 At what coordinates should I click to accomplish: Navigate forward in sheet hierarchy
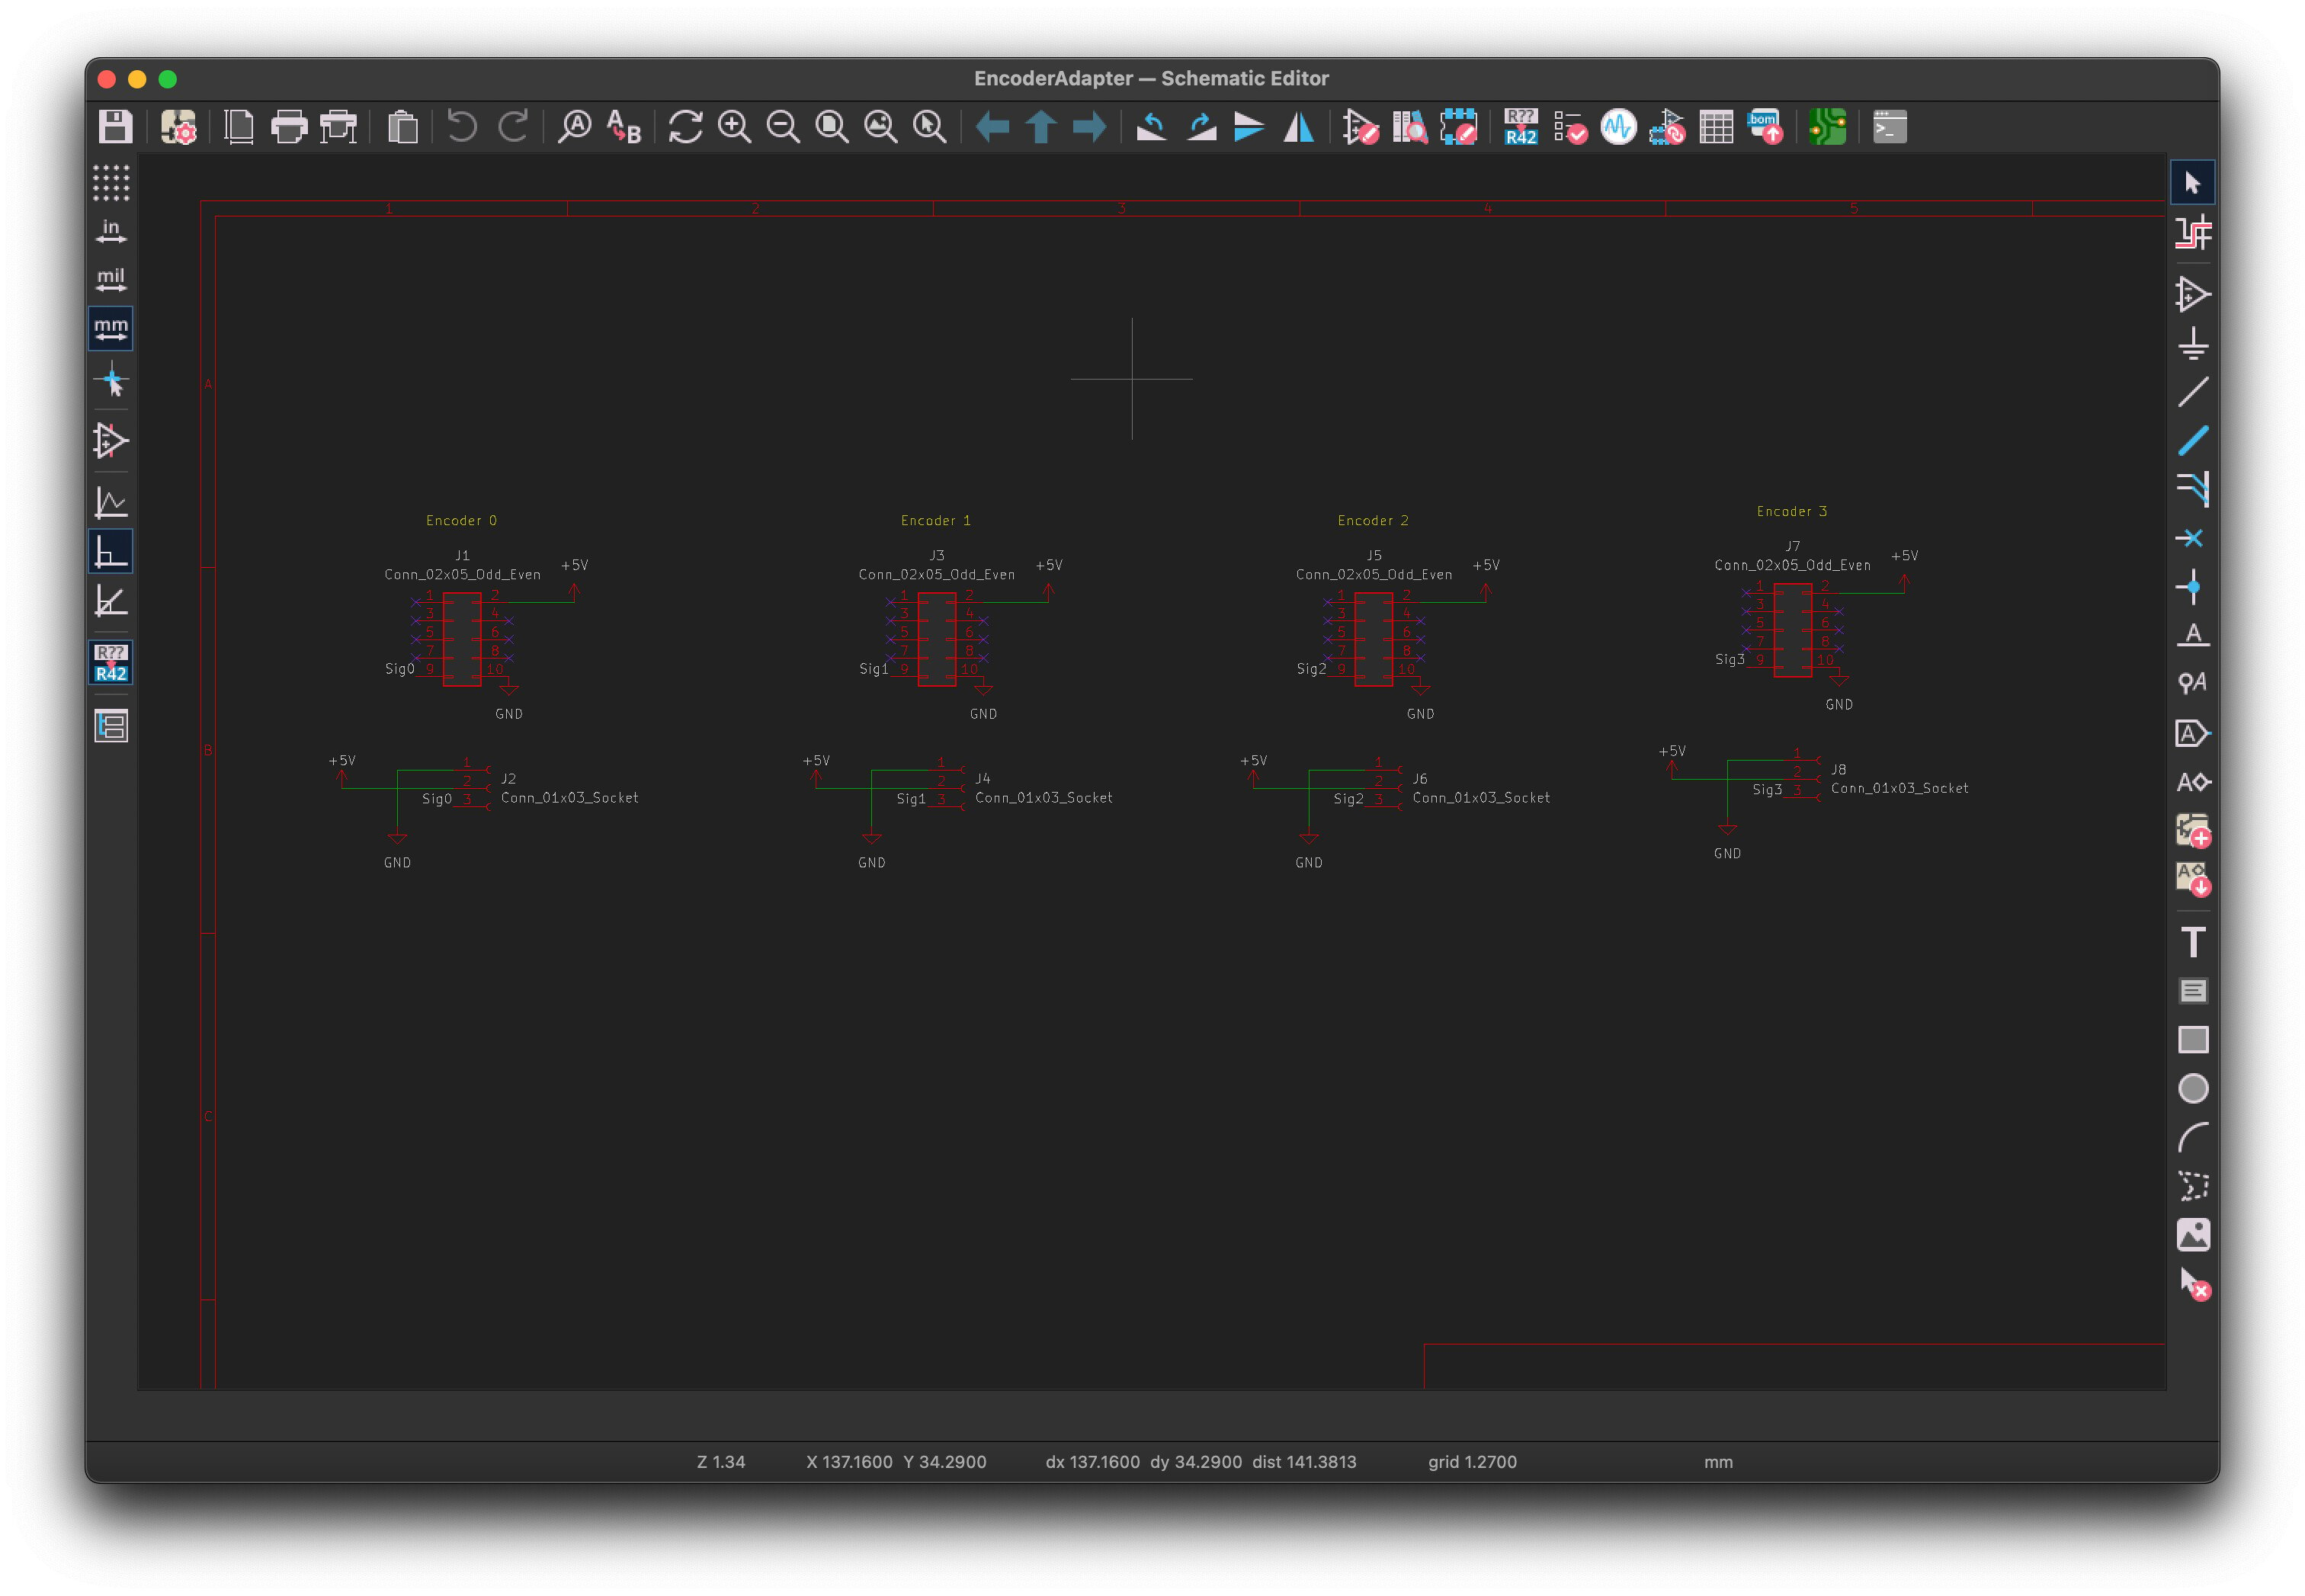click(1090, 127)
